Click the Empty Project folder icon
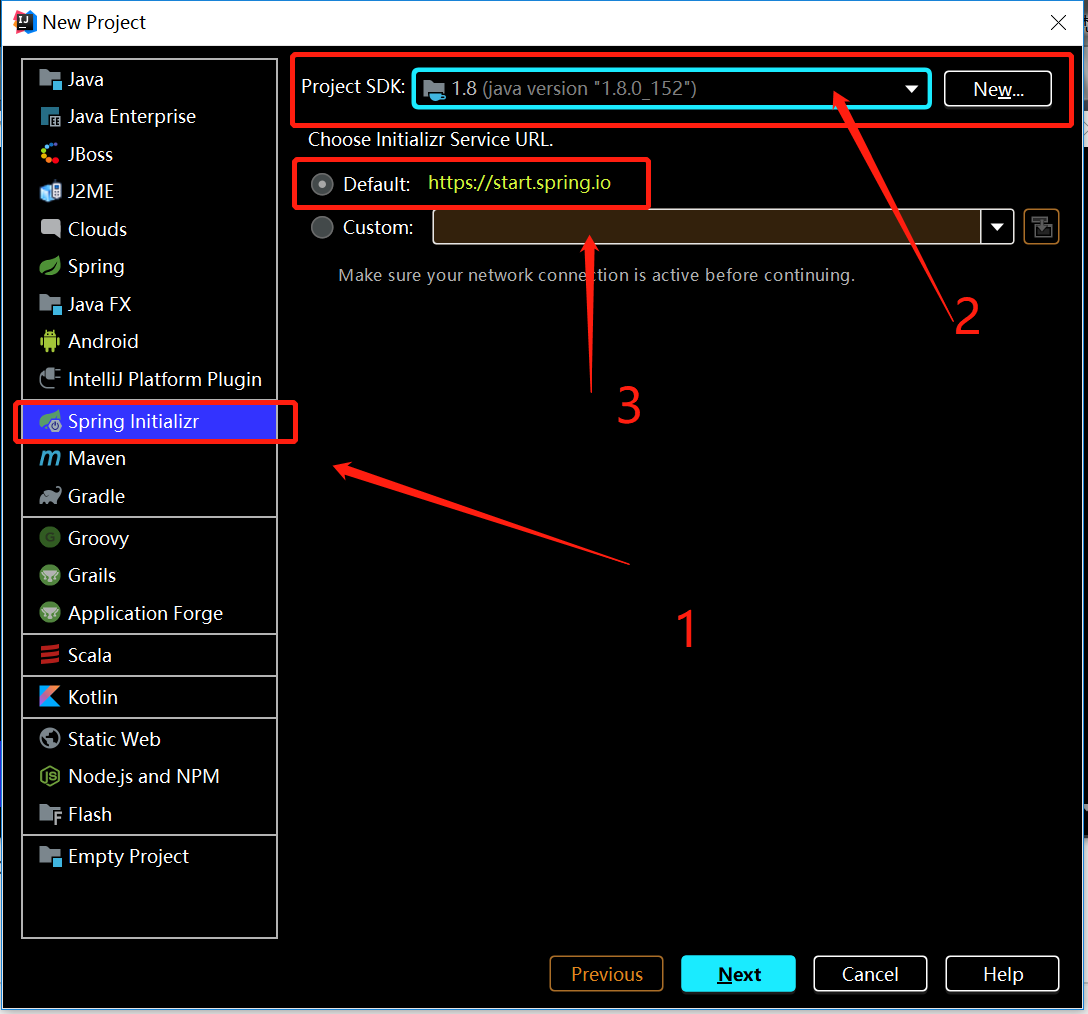 point(50,856)
